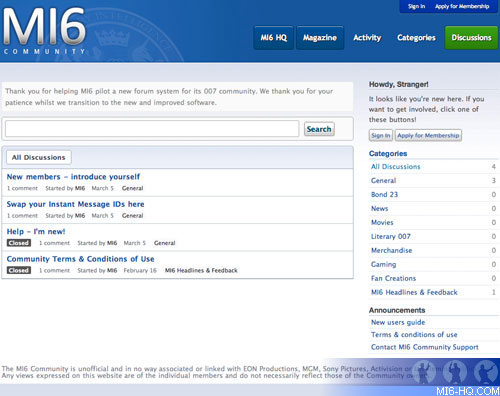Viewport: 500px width, 396px height.
Task: Click MI6 author on 'New members' row
Action: tap(80, 188)
